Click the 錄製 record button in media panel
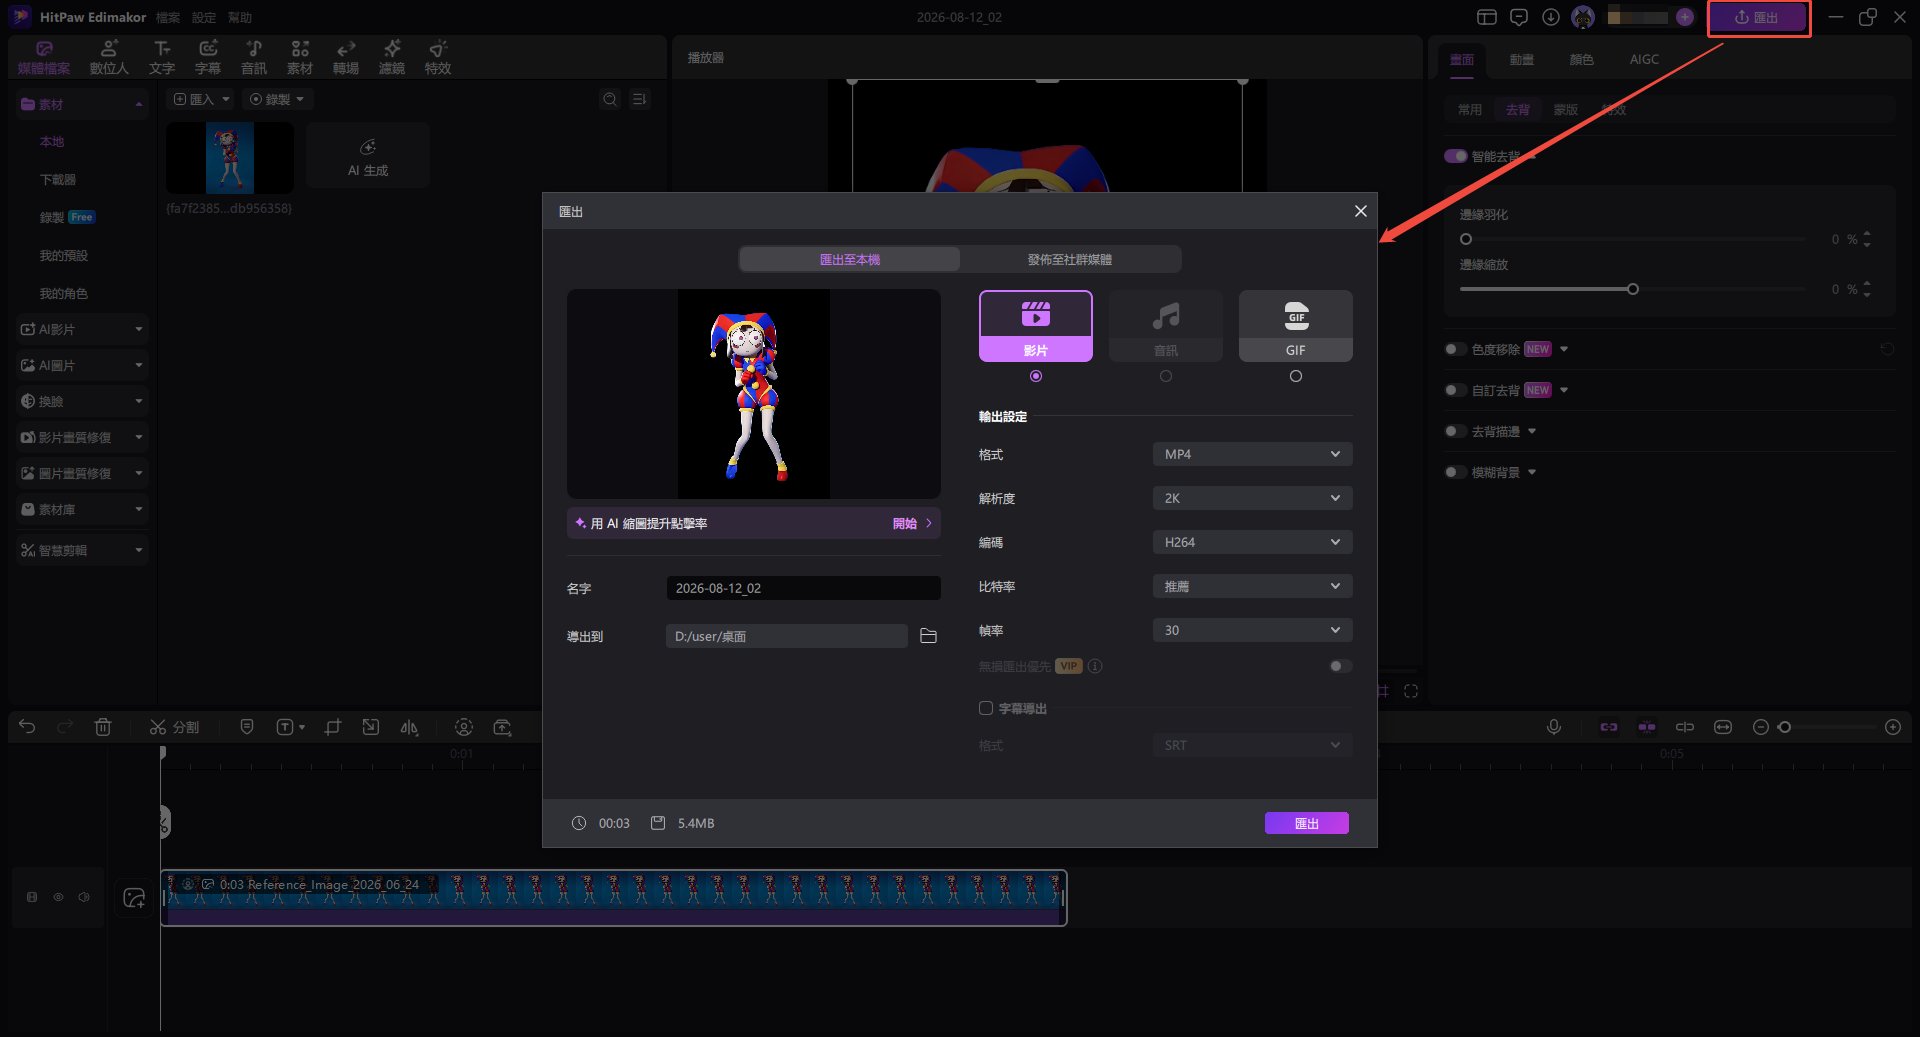Screen dimensions: 1920x1037 (x=276, y=99)
